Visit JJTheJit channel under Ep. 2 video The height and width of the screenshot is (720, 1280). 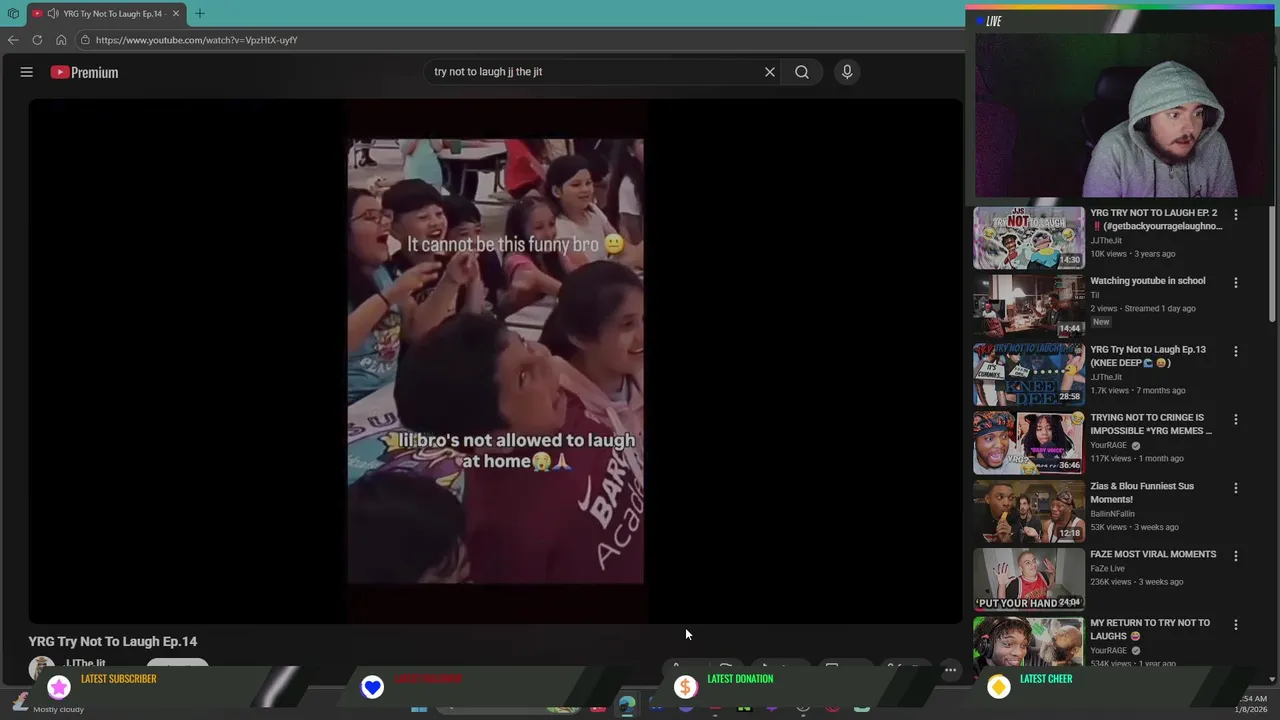tap(1106, 241)
